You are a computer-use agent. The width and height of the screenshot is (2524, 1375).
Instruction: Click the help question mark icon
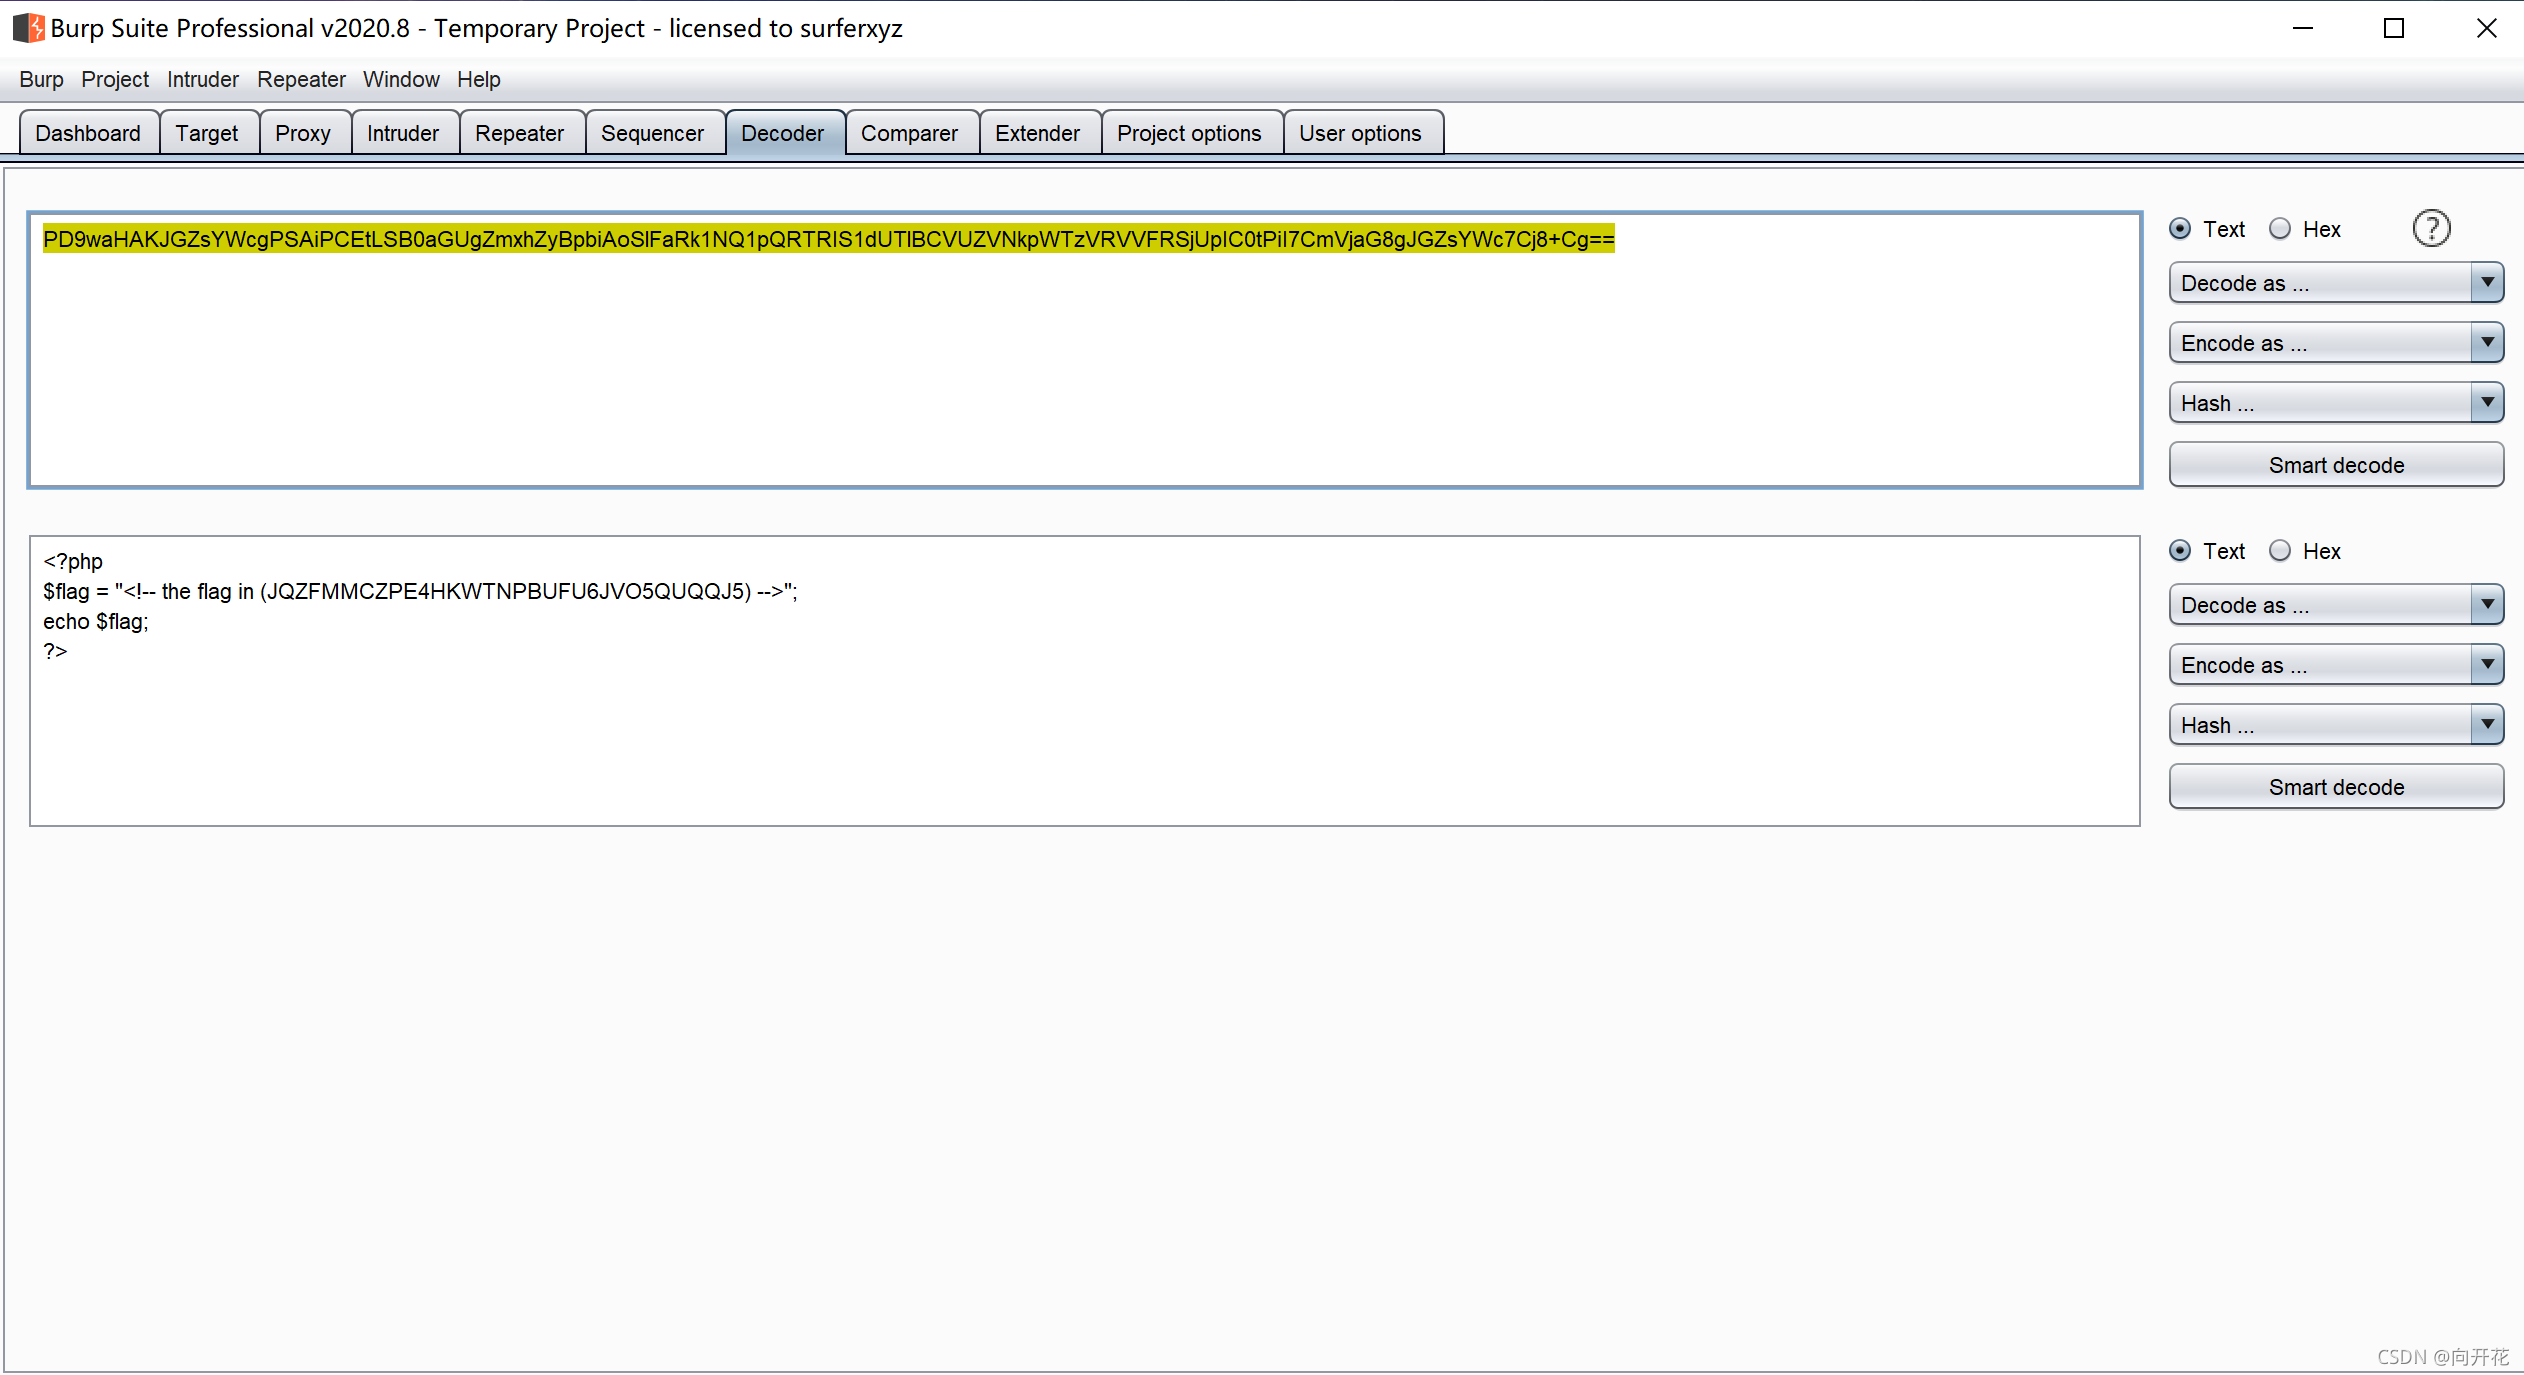coord(2431,229)
